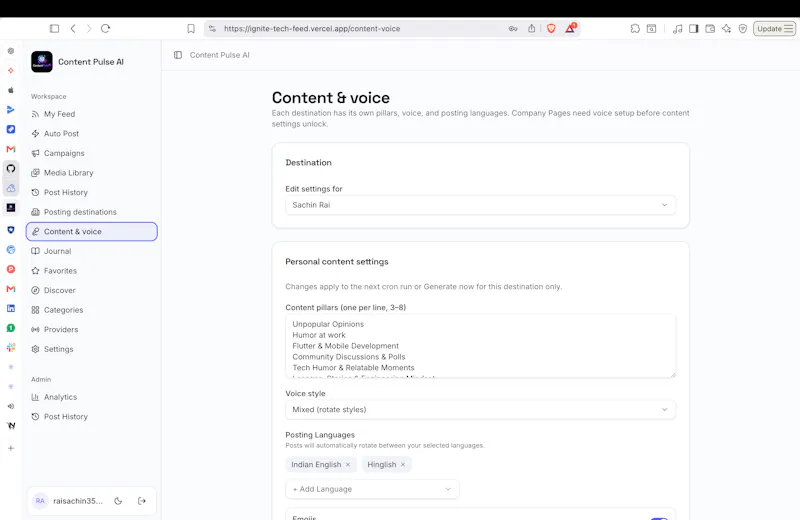The height and width of the screenshot is (520, 800).
Task: Click the password key icon
Action: coord(513,29)
